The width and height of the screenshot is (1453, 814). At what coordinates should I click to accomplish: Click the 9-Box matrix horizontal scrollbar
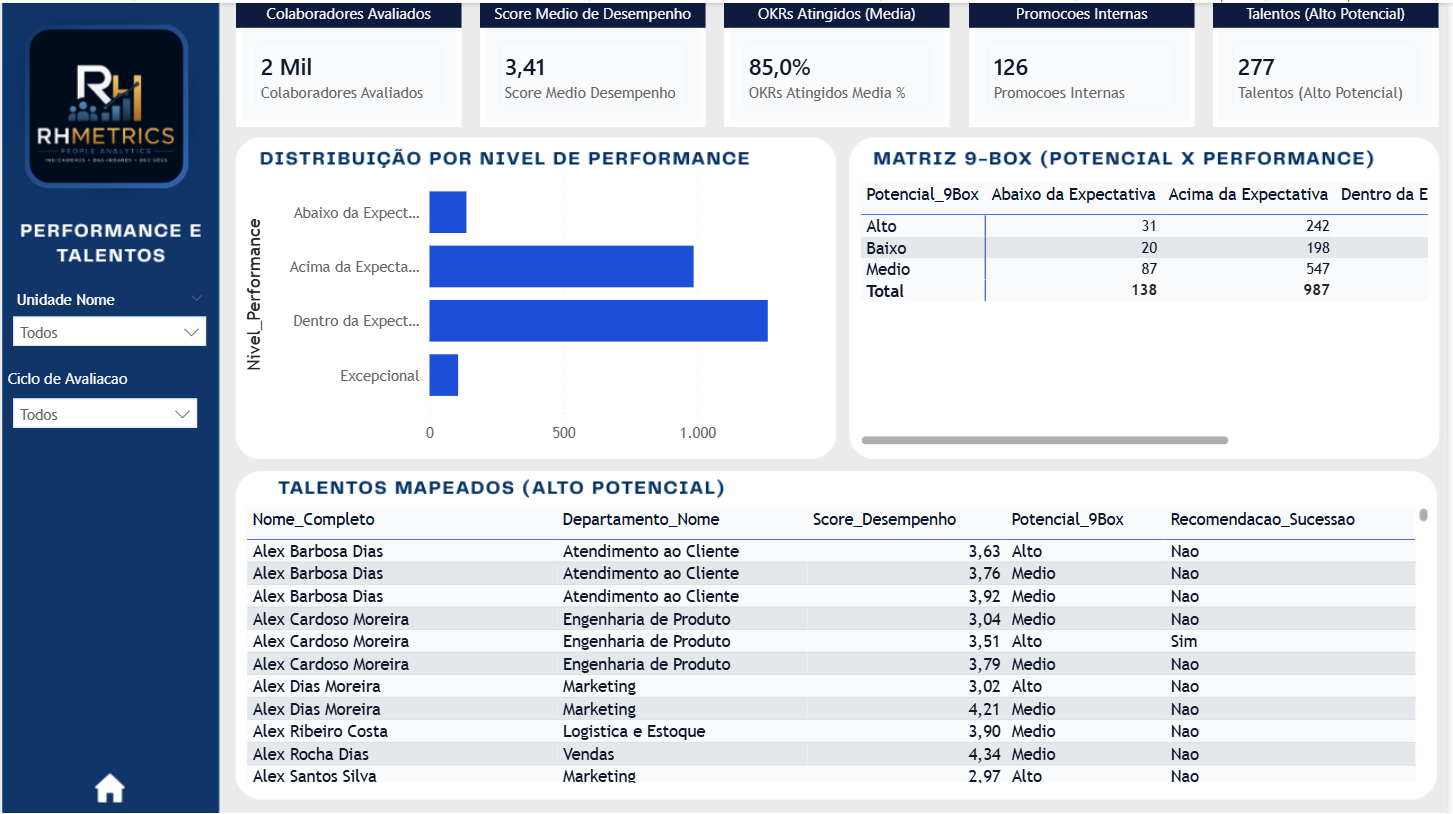1044,440
